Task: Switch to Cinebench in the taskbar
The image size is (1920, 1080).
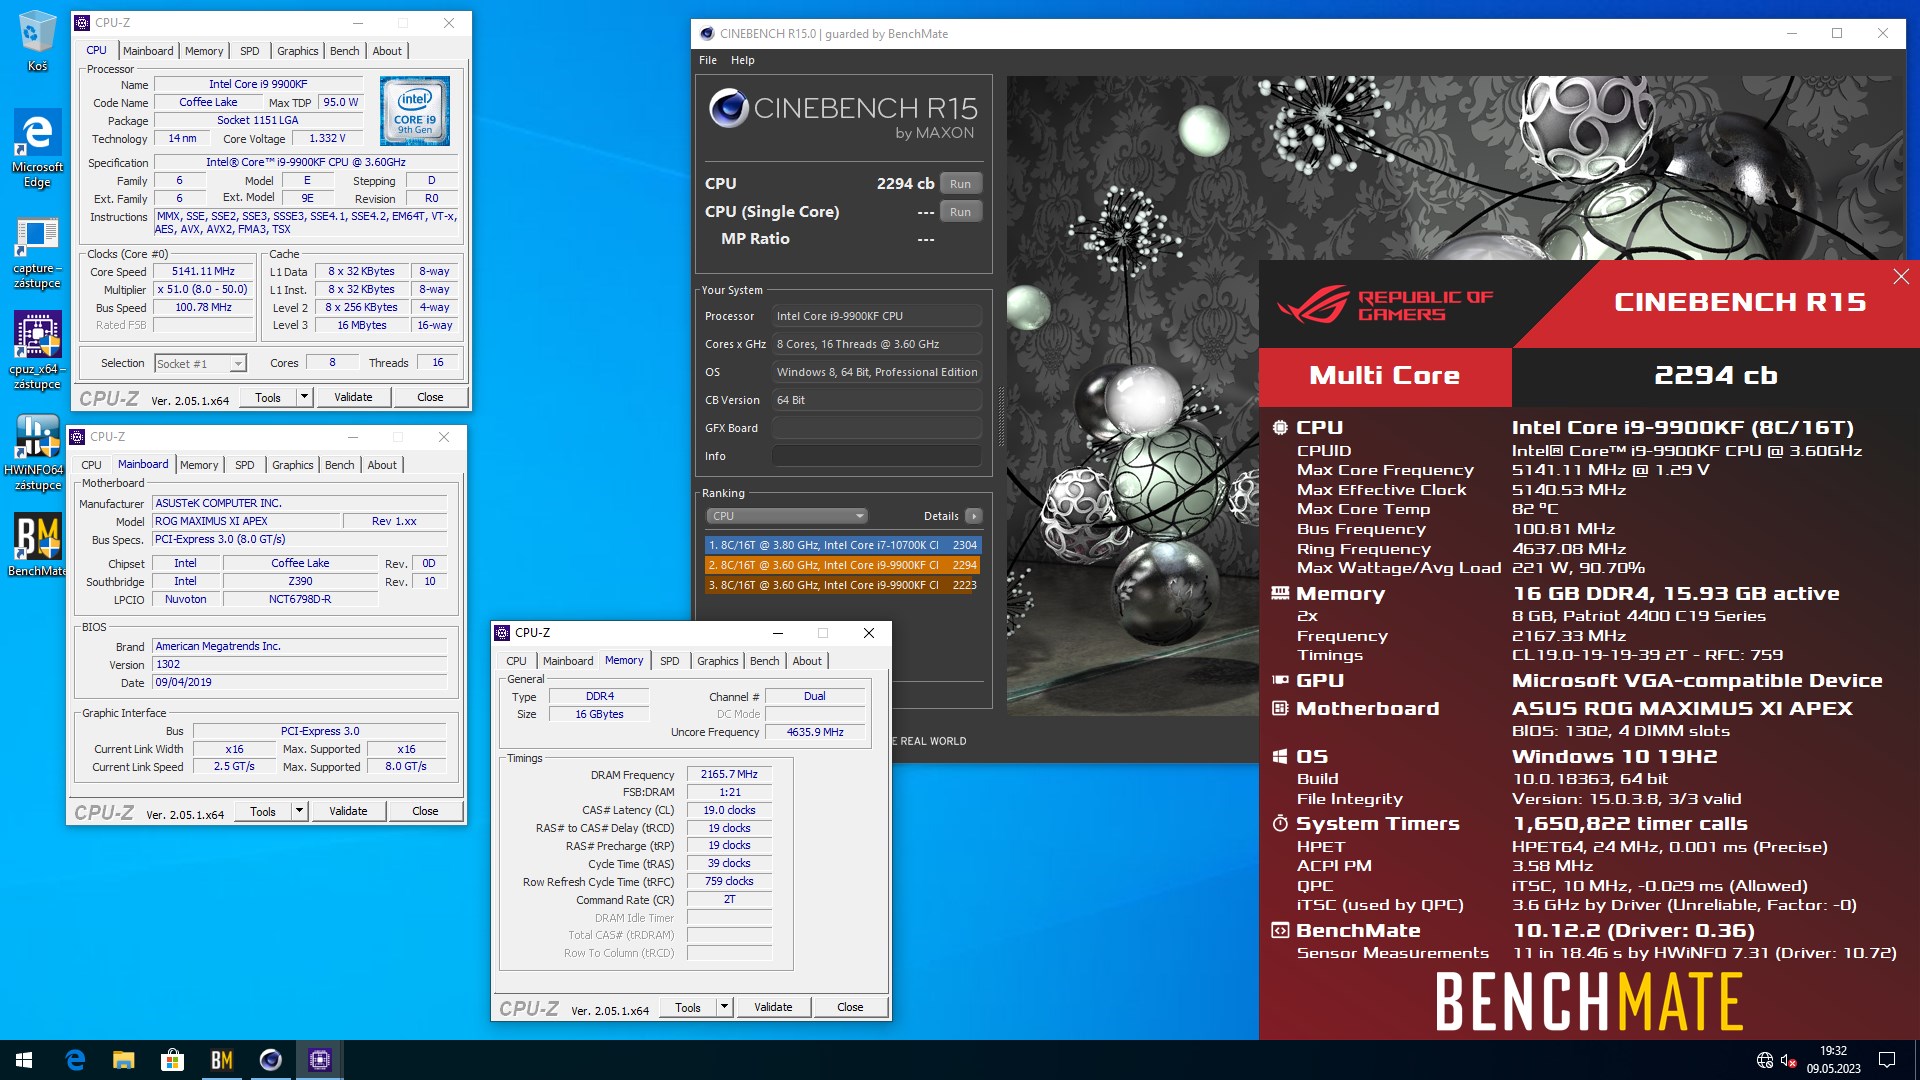Action: (271, 1060)
